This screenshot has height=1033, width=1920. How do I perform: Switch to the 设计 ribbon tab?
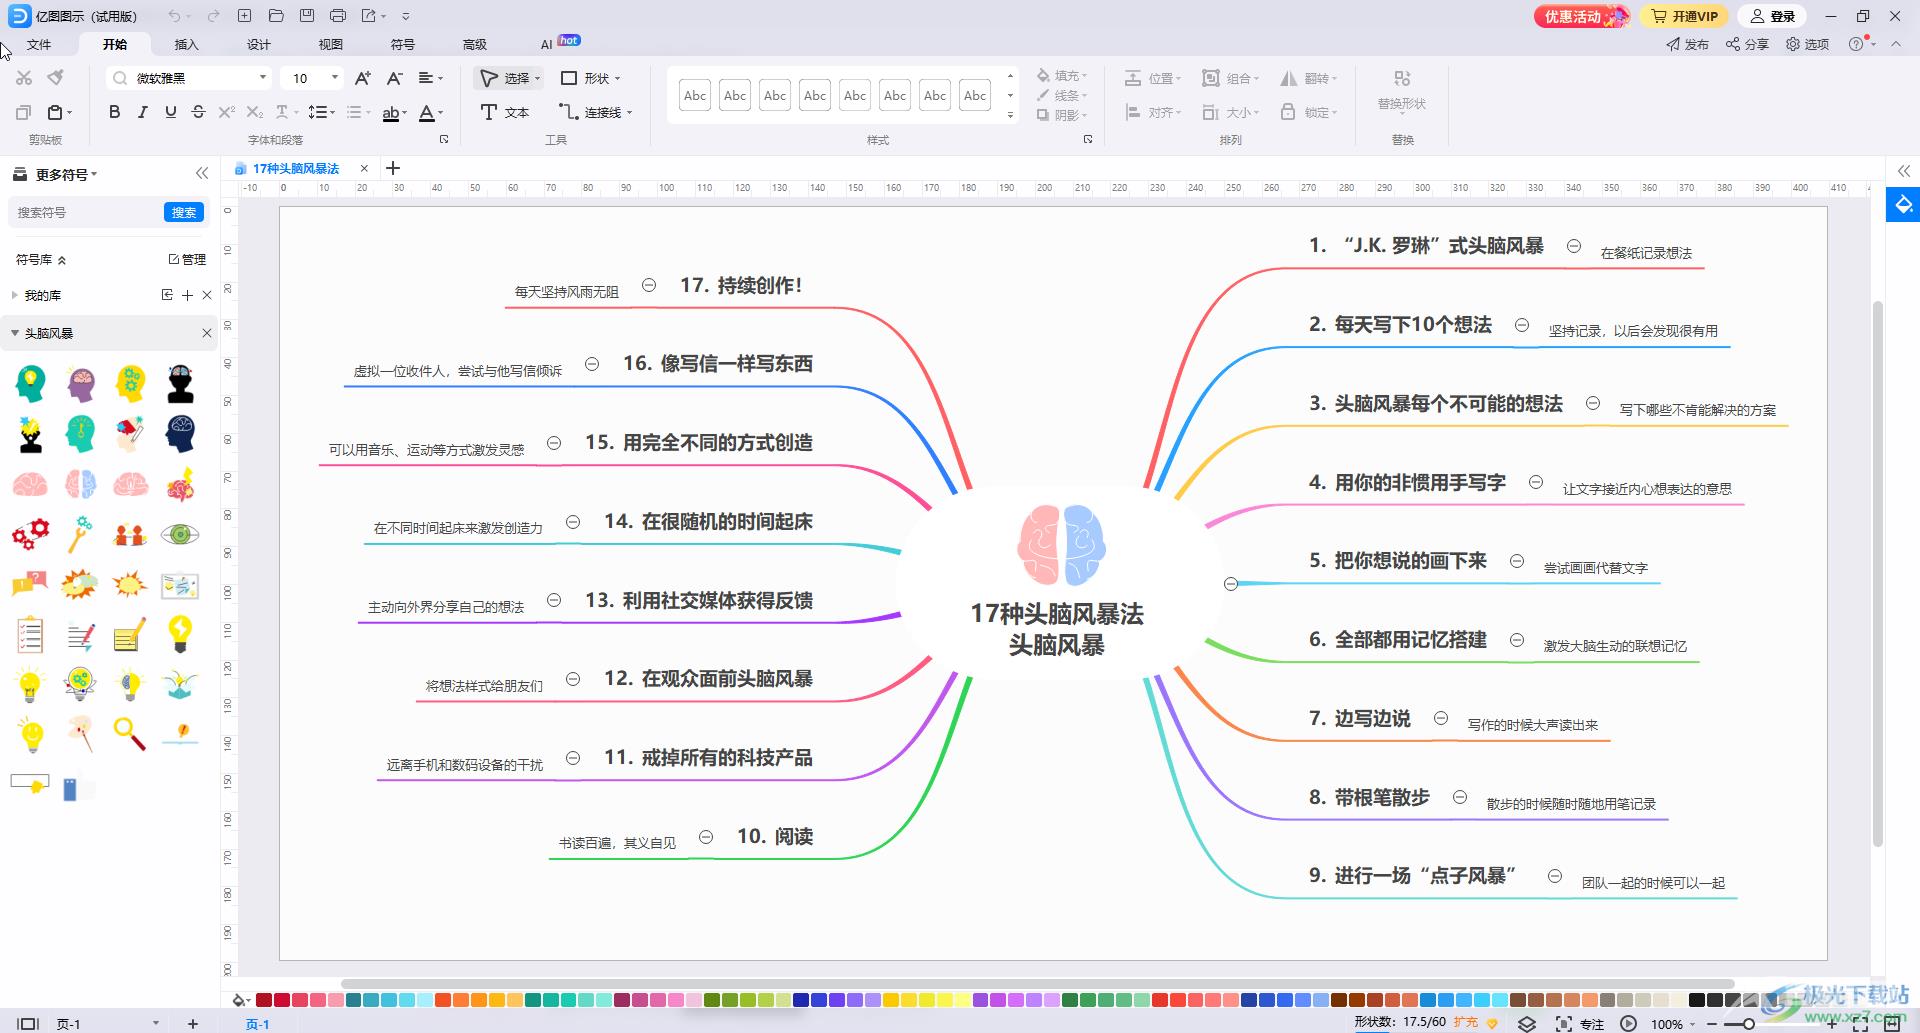[x=259, y=44]
